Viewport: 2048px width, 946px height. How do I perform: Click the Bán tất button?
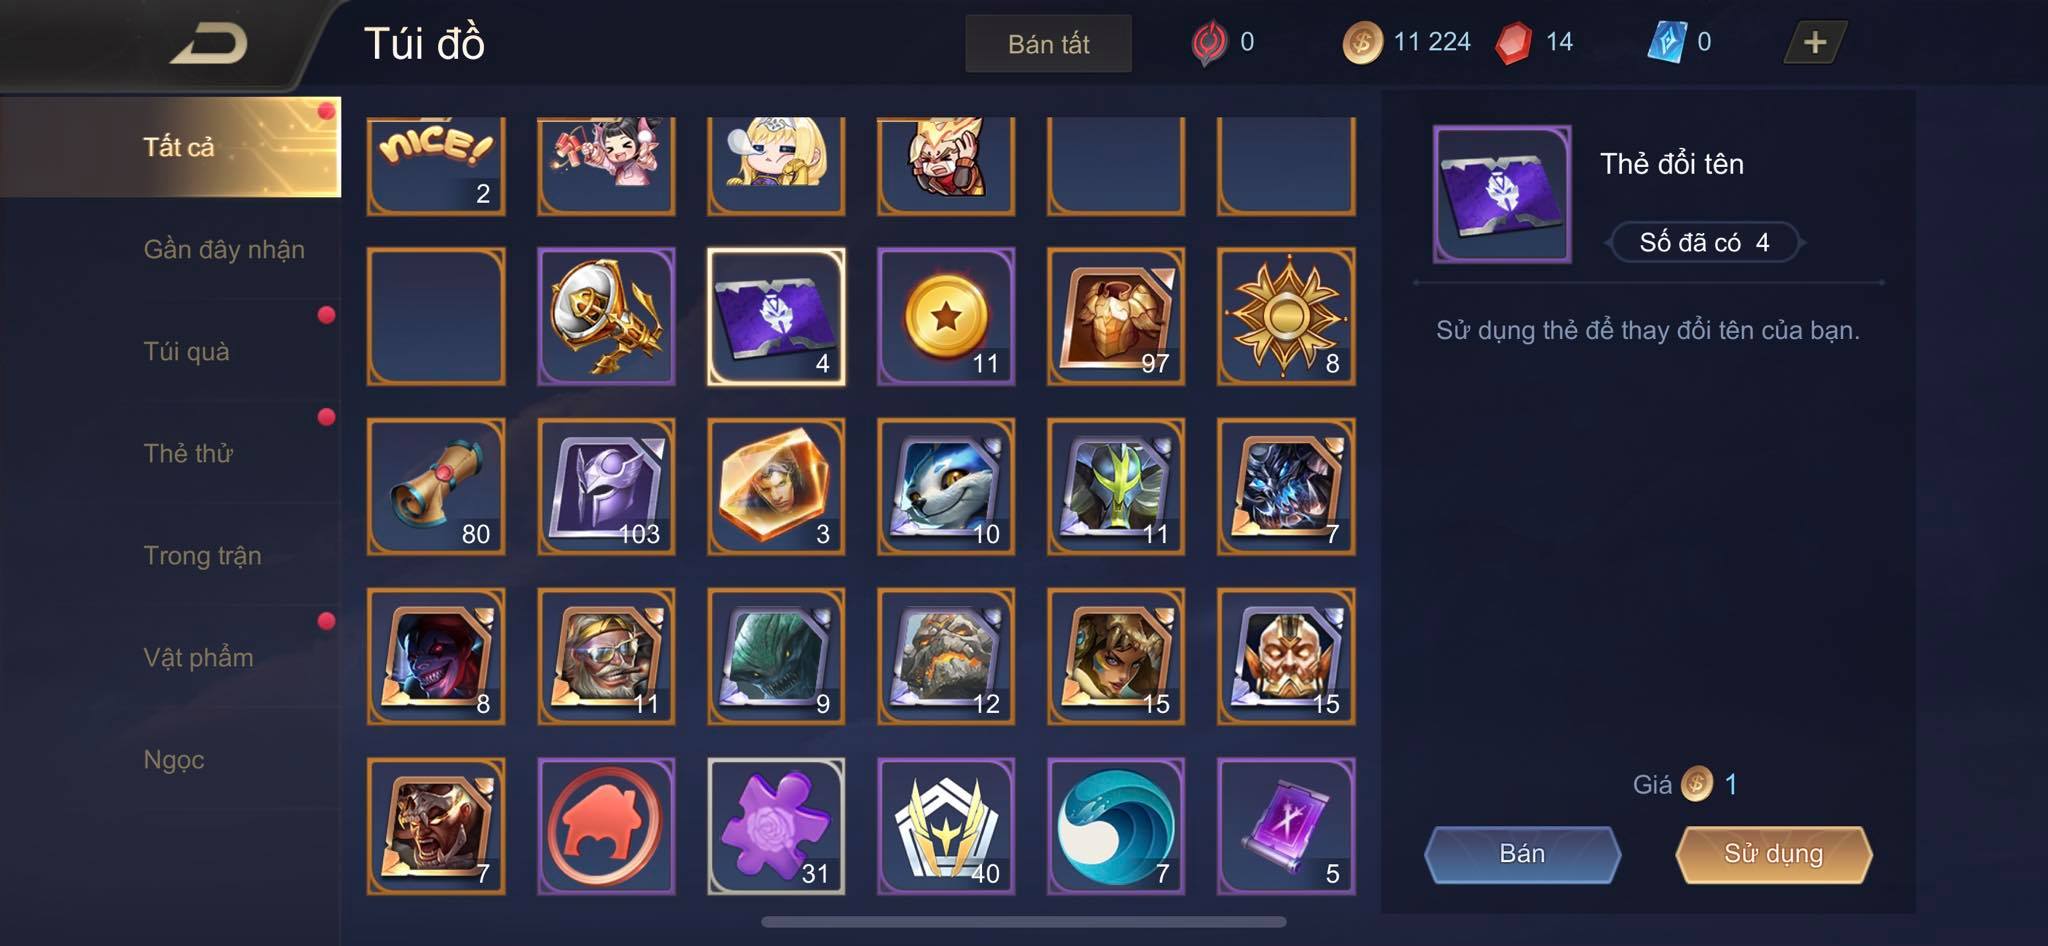(x=1048, y=44)
